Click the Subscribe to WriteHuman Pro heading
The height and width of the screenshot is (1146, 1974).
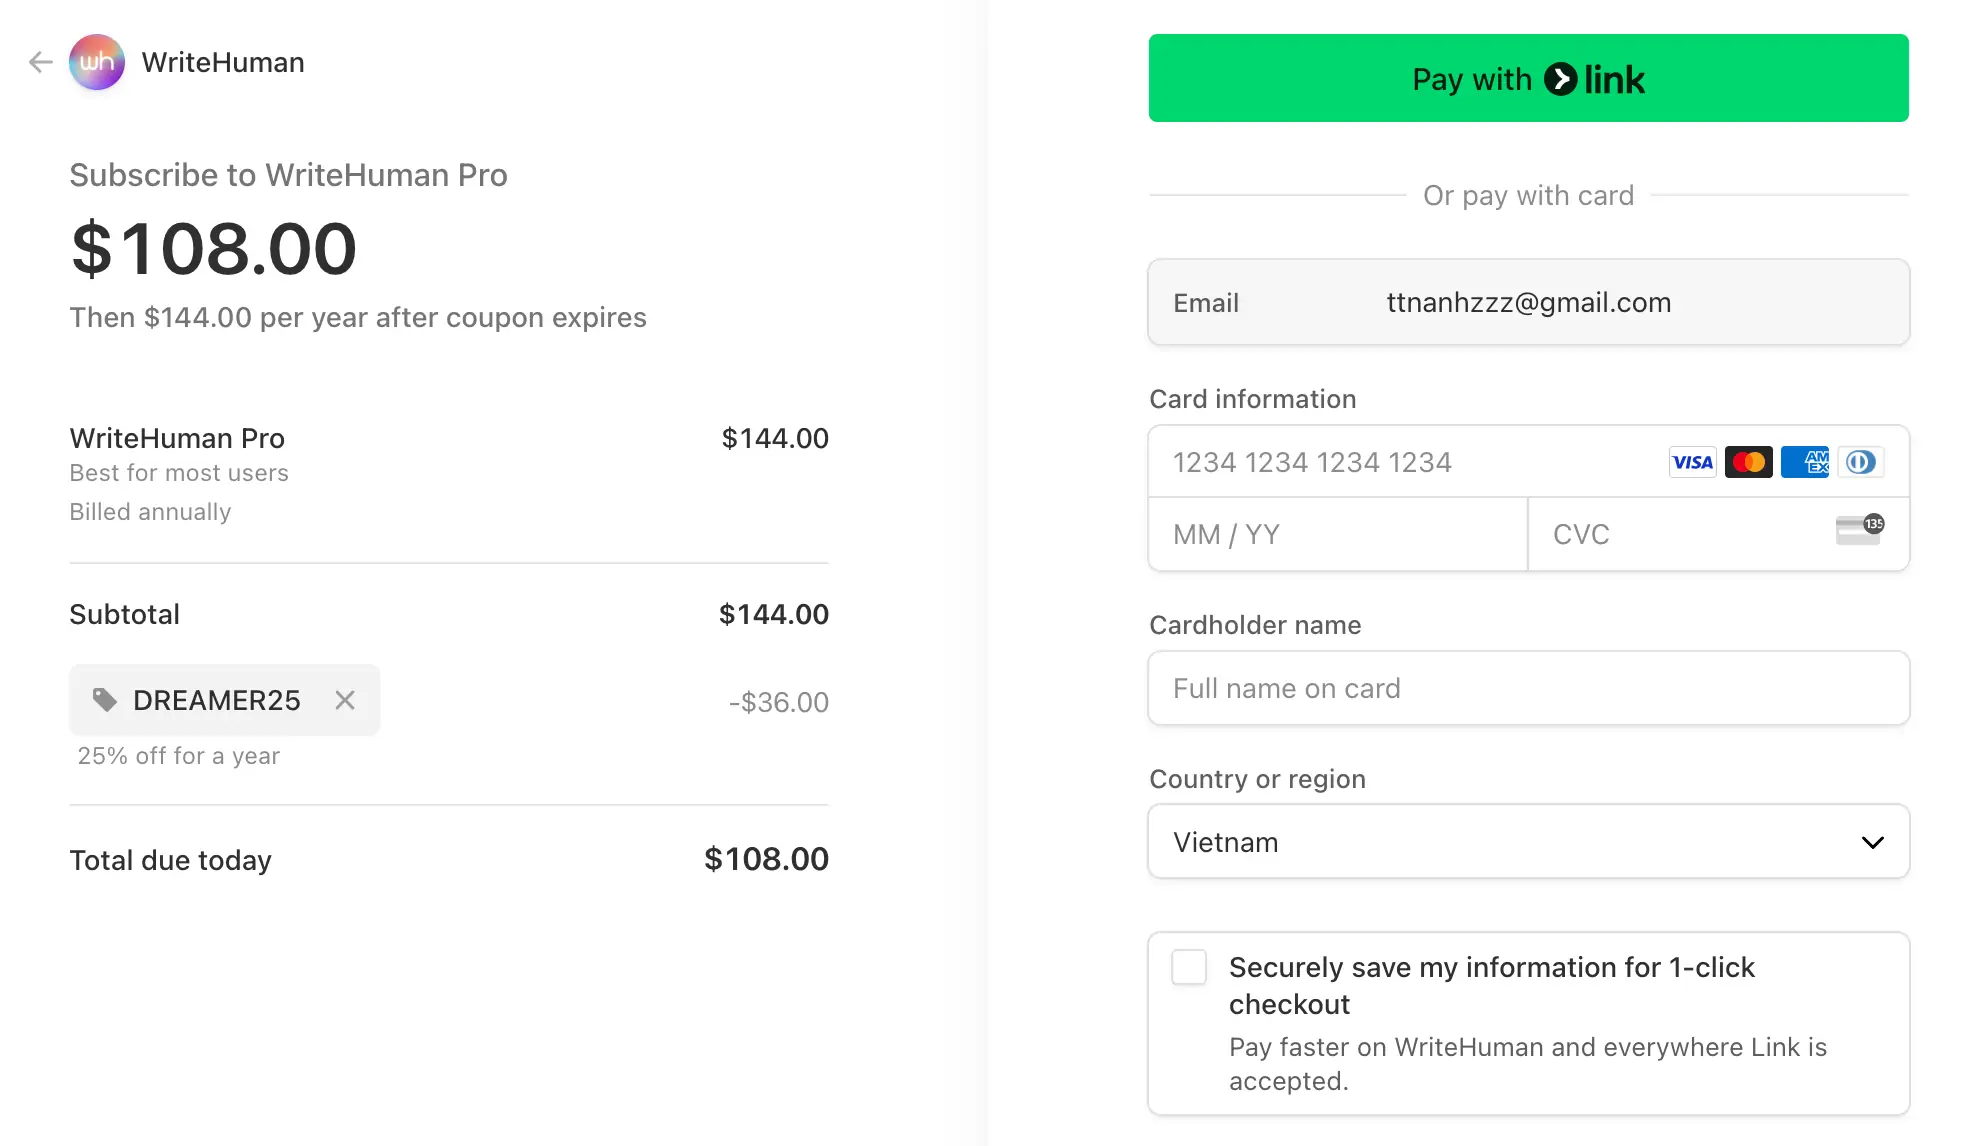pyautogui.click(x=288, y=174)
